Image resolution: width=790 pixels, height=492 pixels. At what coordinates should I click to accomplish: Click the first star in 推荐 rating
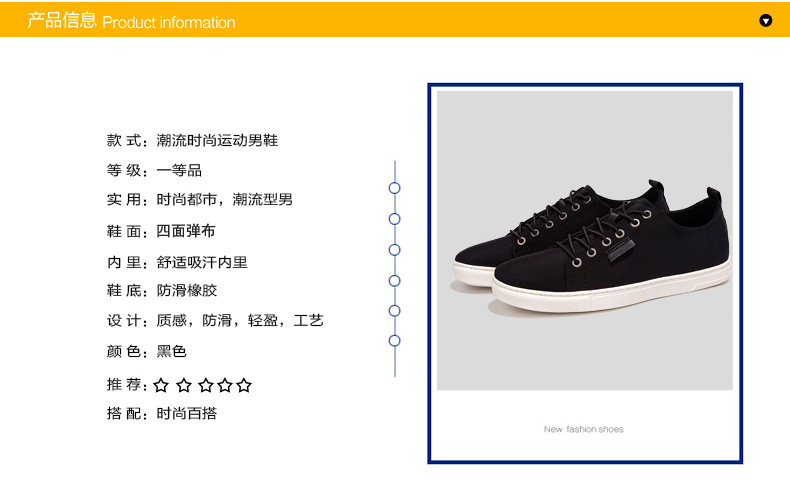point(161,385)
